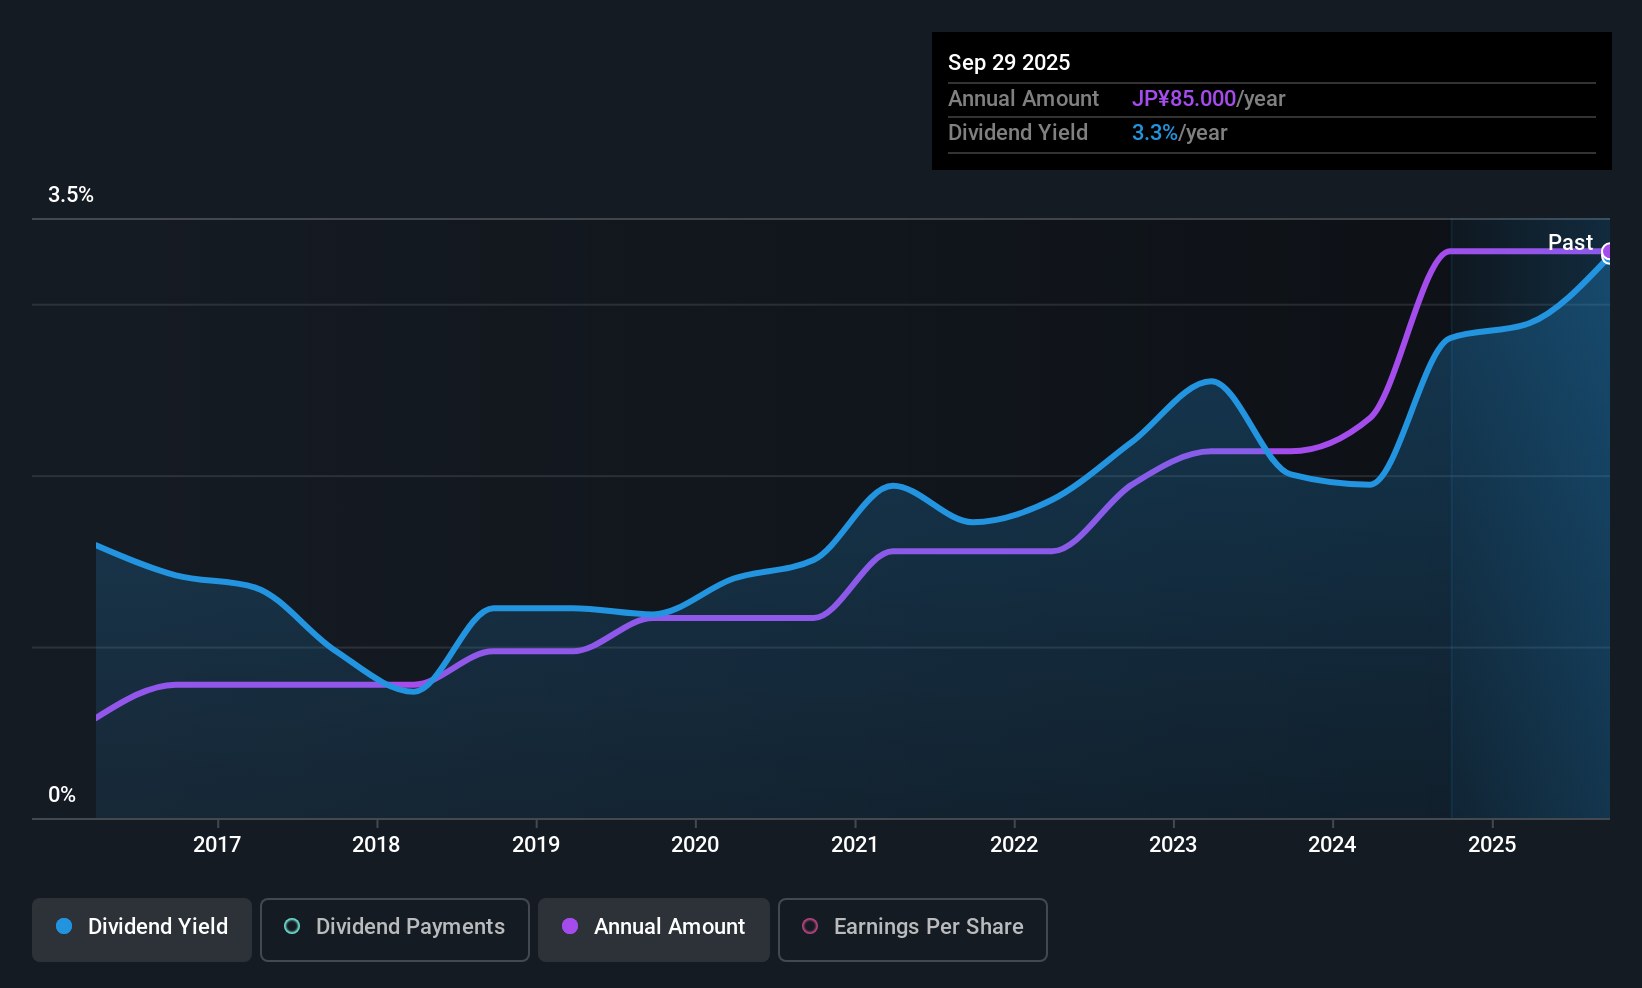Select the 2017 x-axis label
The height and width of the screenshot is (988, 1642).
(x=217, y=845)
